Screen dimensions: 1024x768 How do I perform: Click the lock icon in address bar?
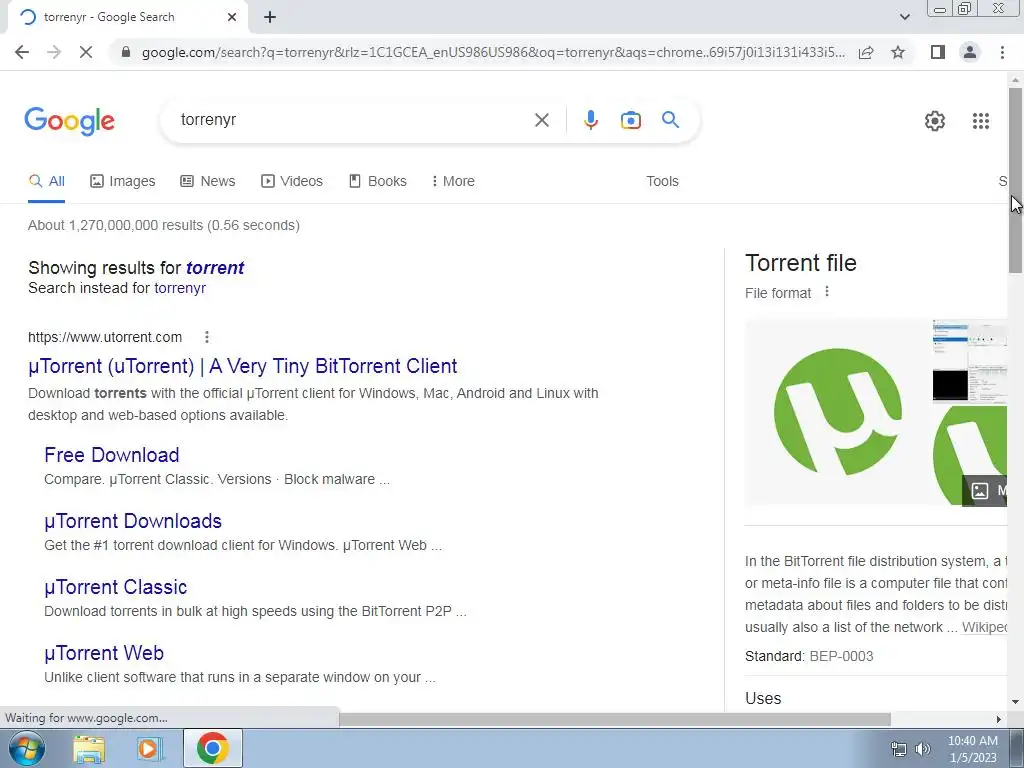pyautogui.click(x=126, y=52)
